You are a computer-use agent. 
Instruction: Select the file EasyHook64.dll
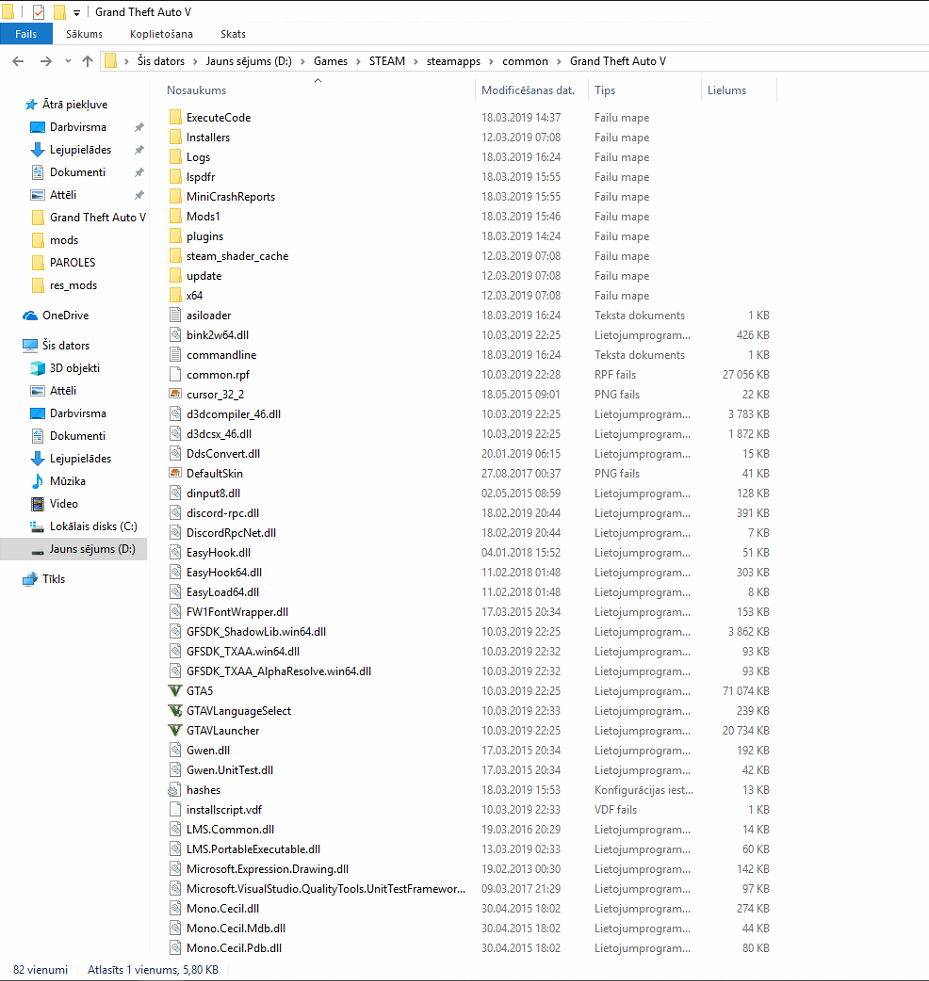(x=224, y=572)
